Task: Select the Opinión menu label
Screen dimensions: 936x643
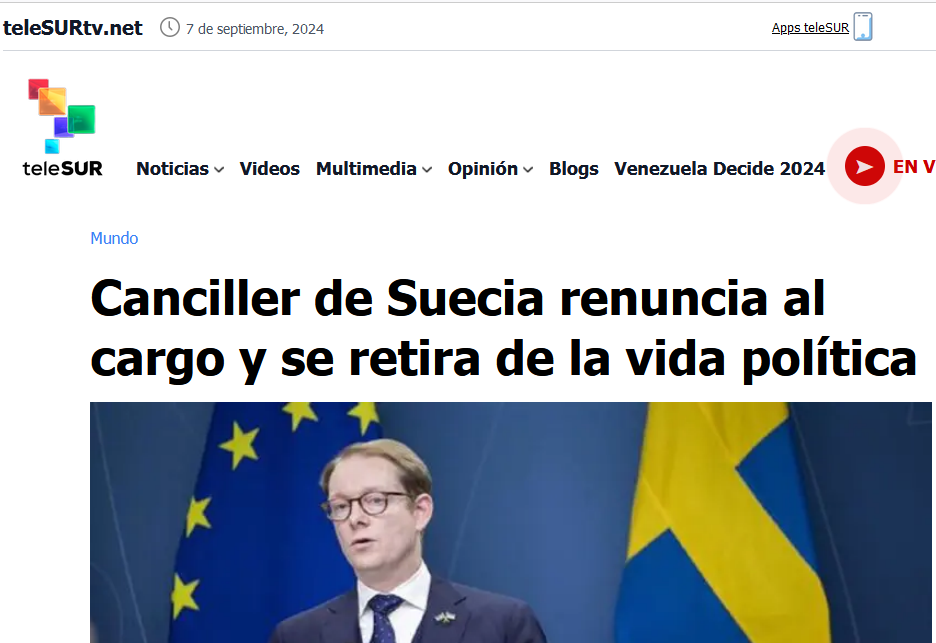Action: pyautogui.click(x=483, y=169)
